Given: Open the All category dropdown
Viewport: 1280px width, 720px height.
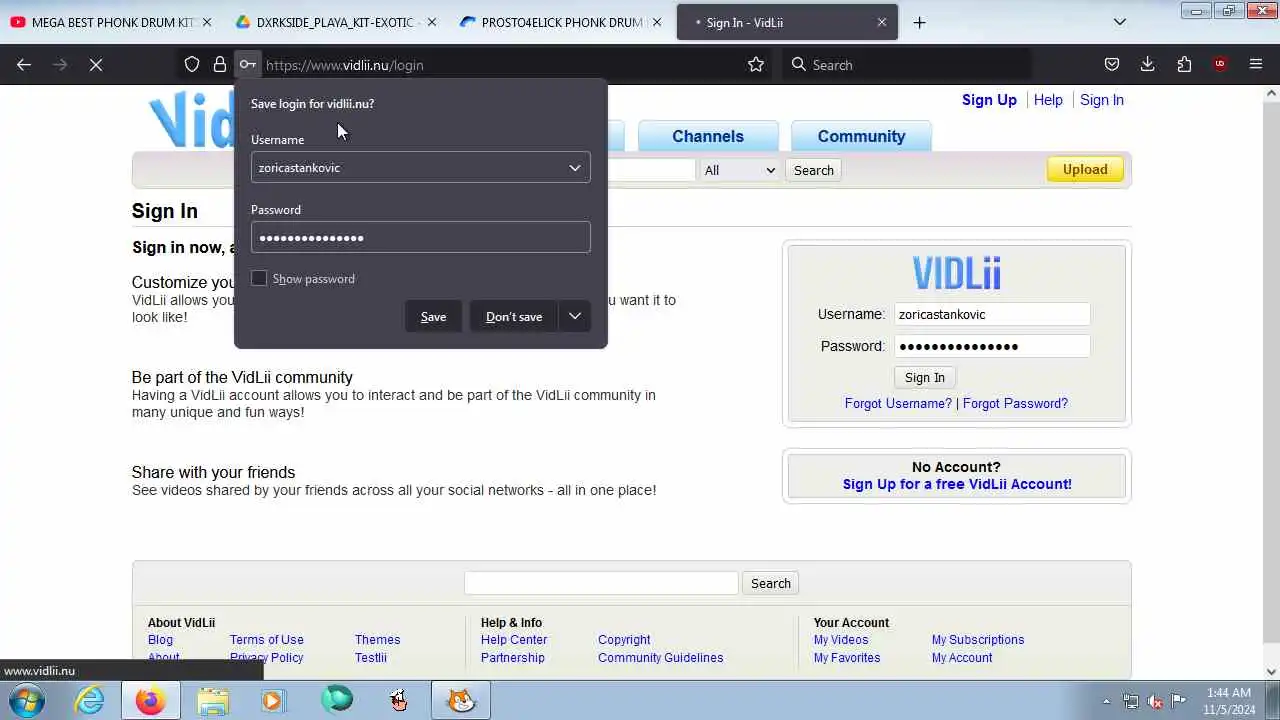Looking at the screenshot, I should point(740,170).
